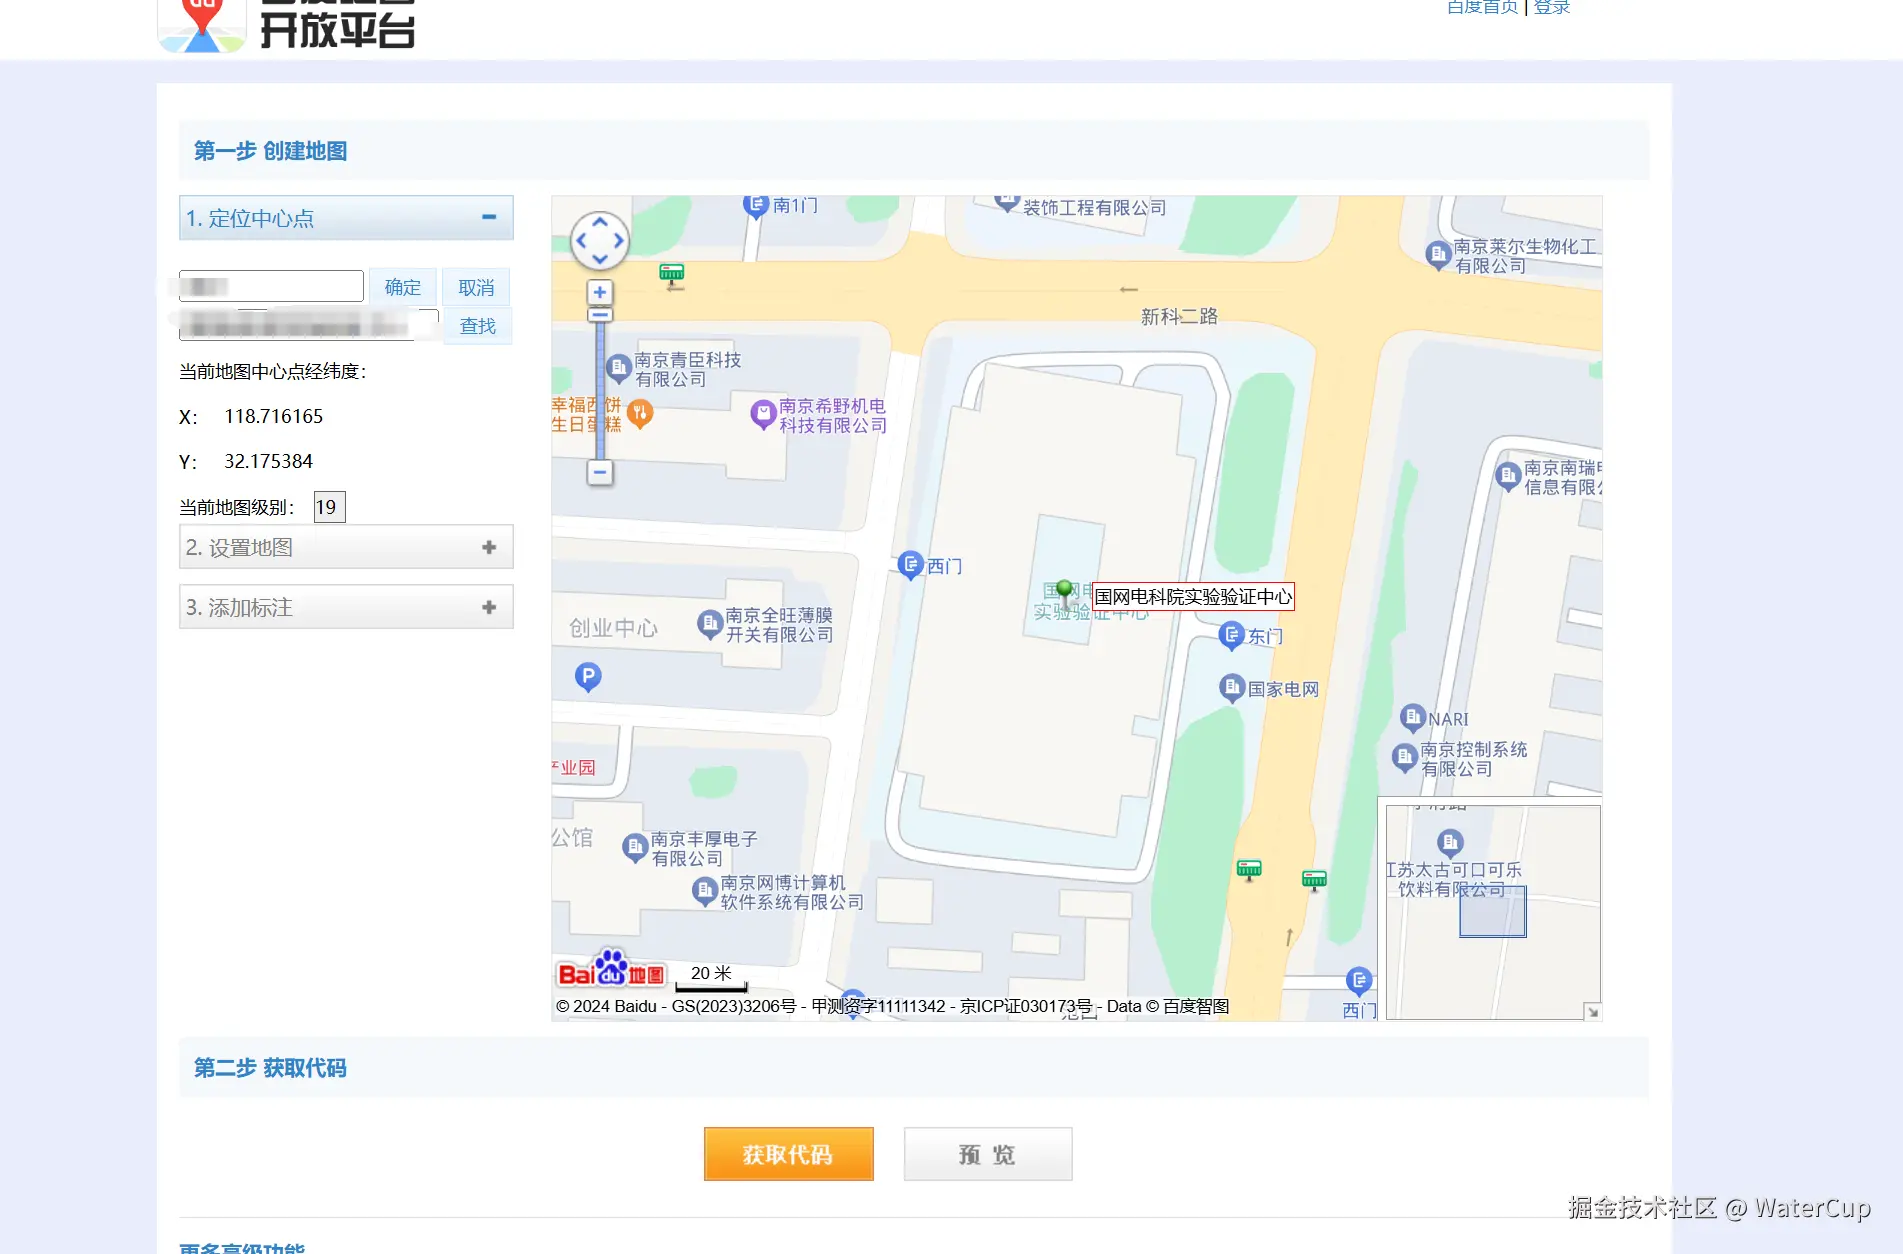This screenshot has height=1254, width=1903.
Task: Click the city name input field
Action: tap(271, 286)
